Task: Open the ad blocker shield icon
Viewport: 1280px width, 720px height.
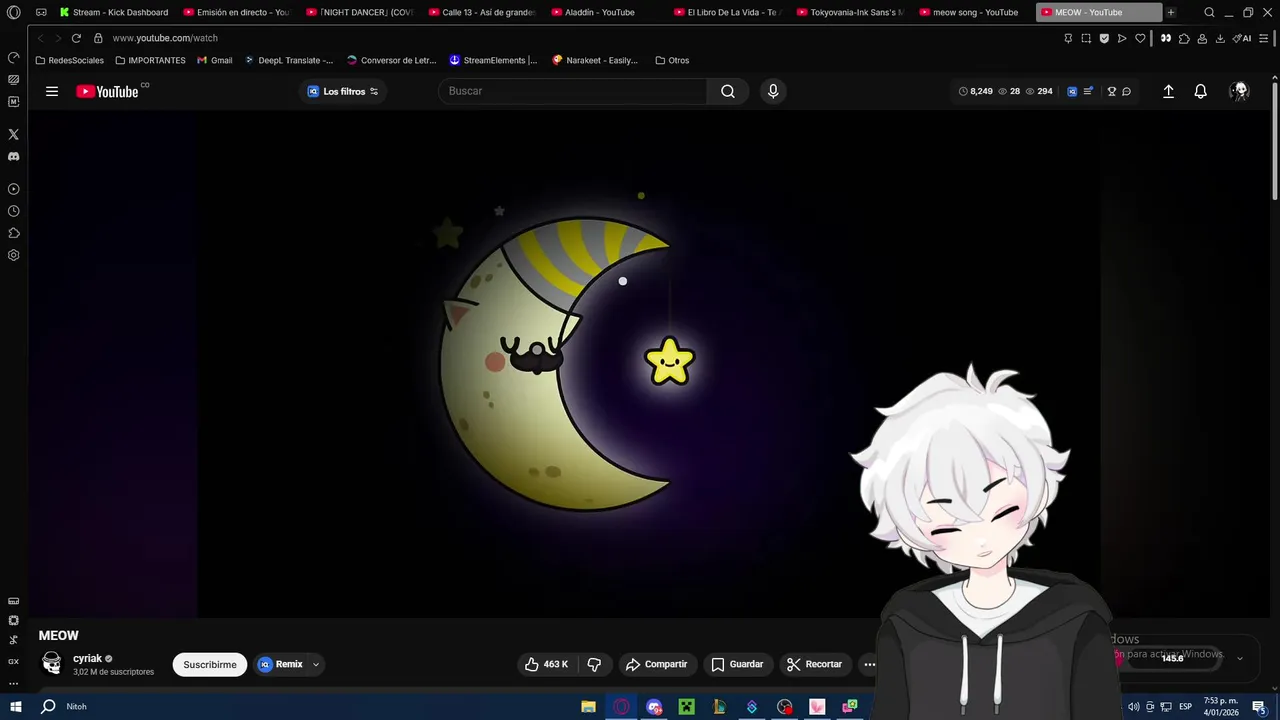Action: [1104, 38]
